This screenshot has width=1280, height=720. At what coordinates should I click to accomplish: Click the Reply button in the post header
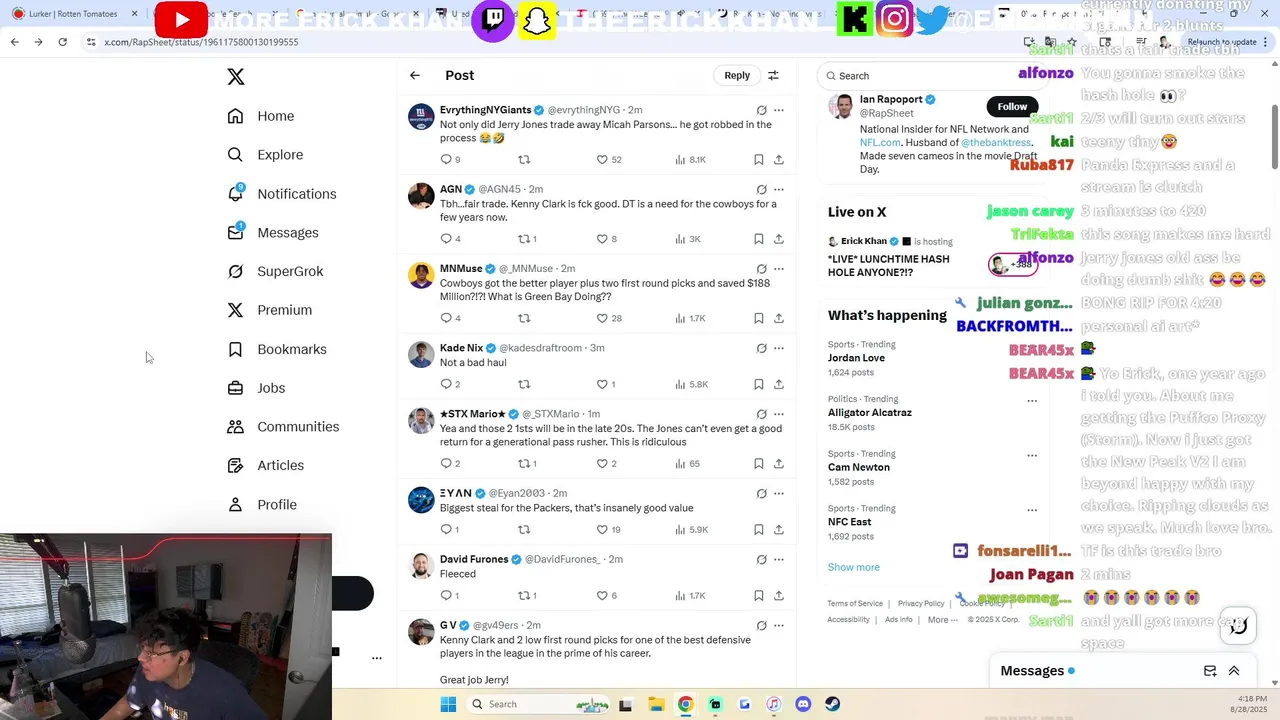coord(737,75)
